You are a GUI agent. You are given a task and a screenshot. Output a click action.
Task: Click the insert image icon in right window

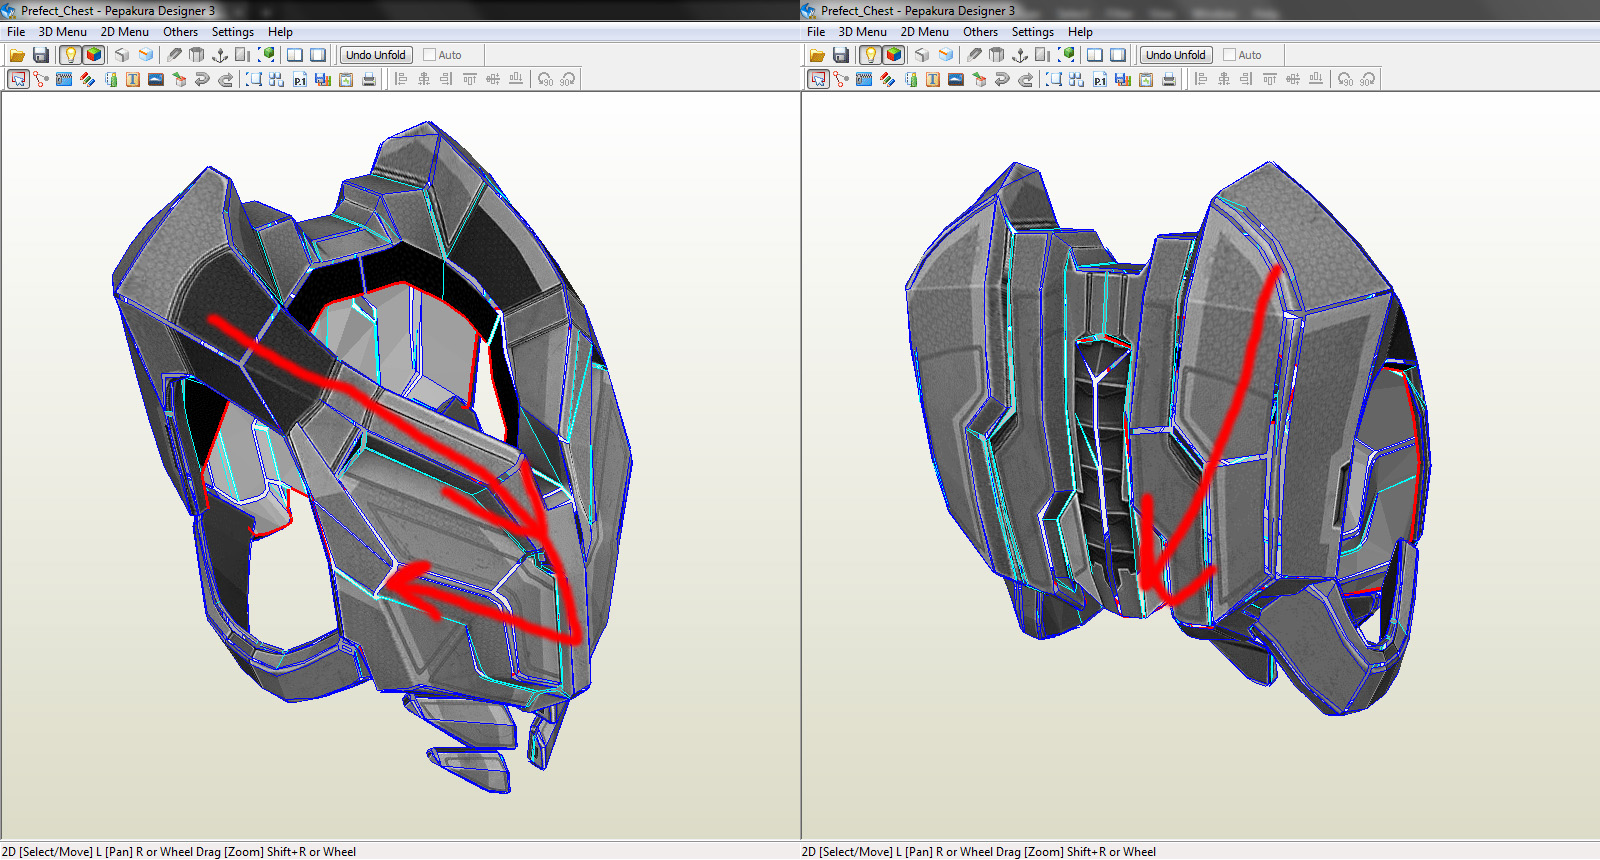(956, 80)
